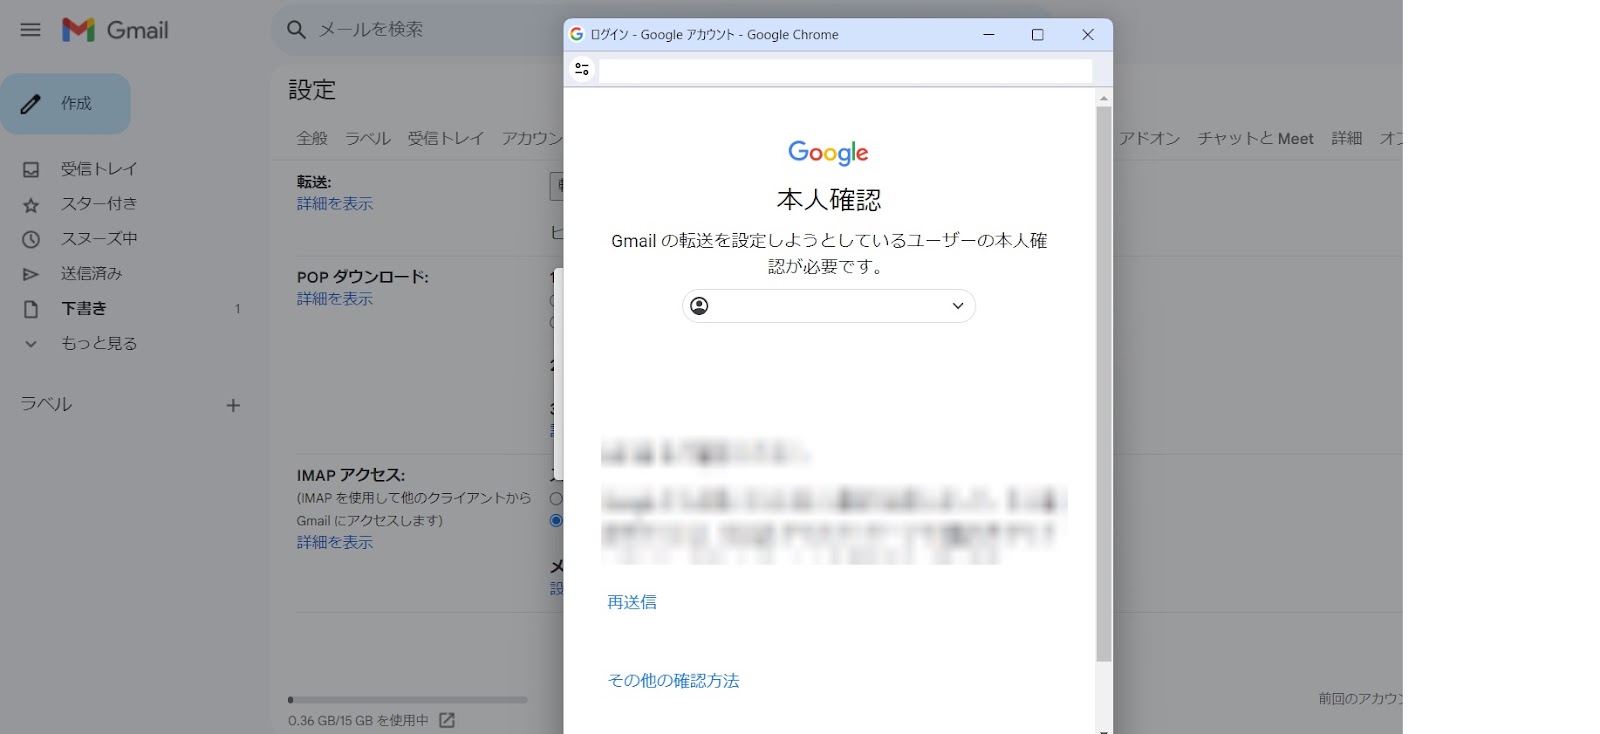This screenshot has width=1600, height=734.
Task: Expand もっと見る in the sidebar
Action: point(99,343)
